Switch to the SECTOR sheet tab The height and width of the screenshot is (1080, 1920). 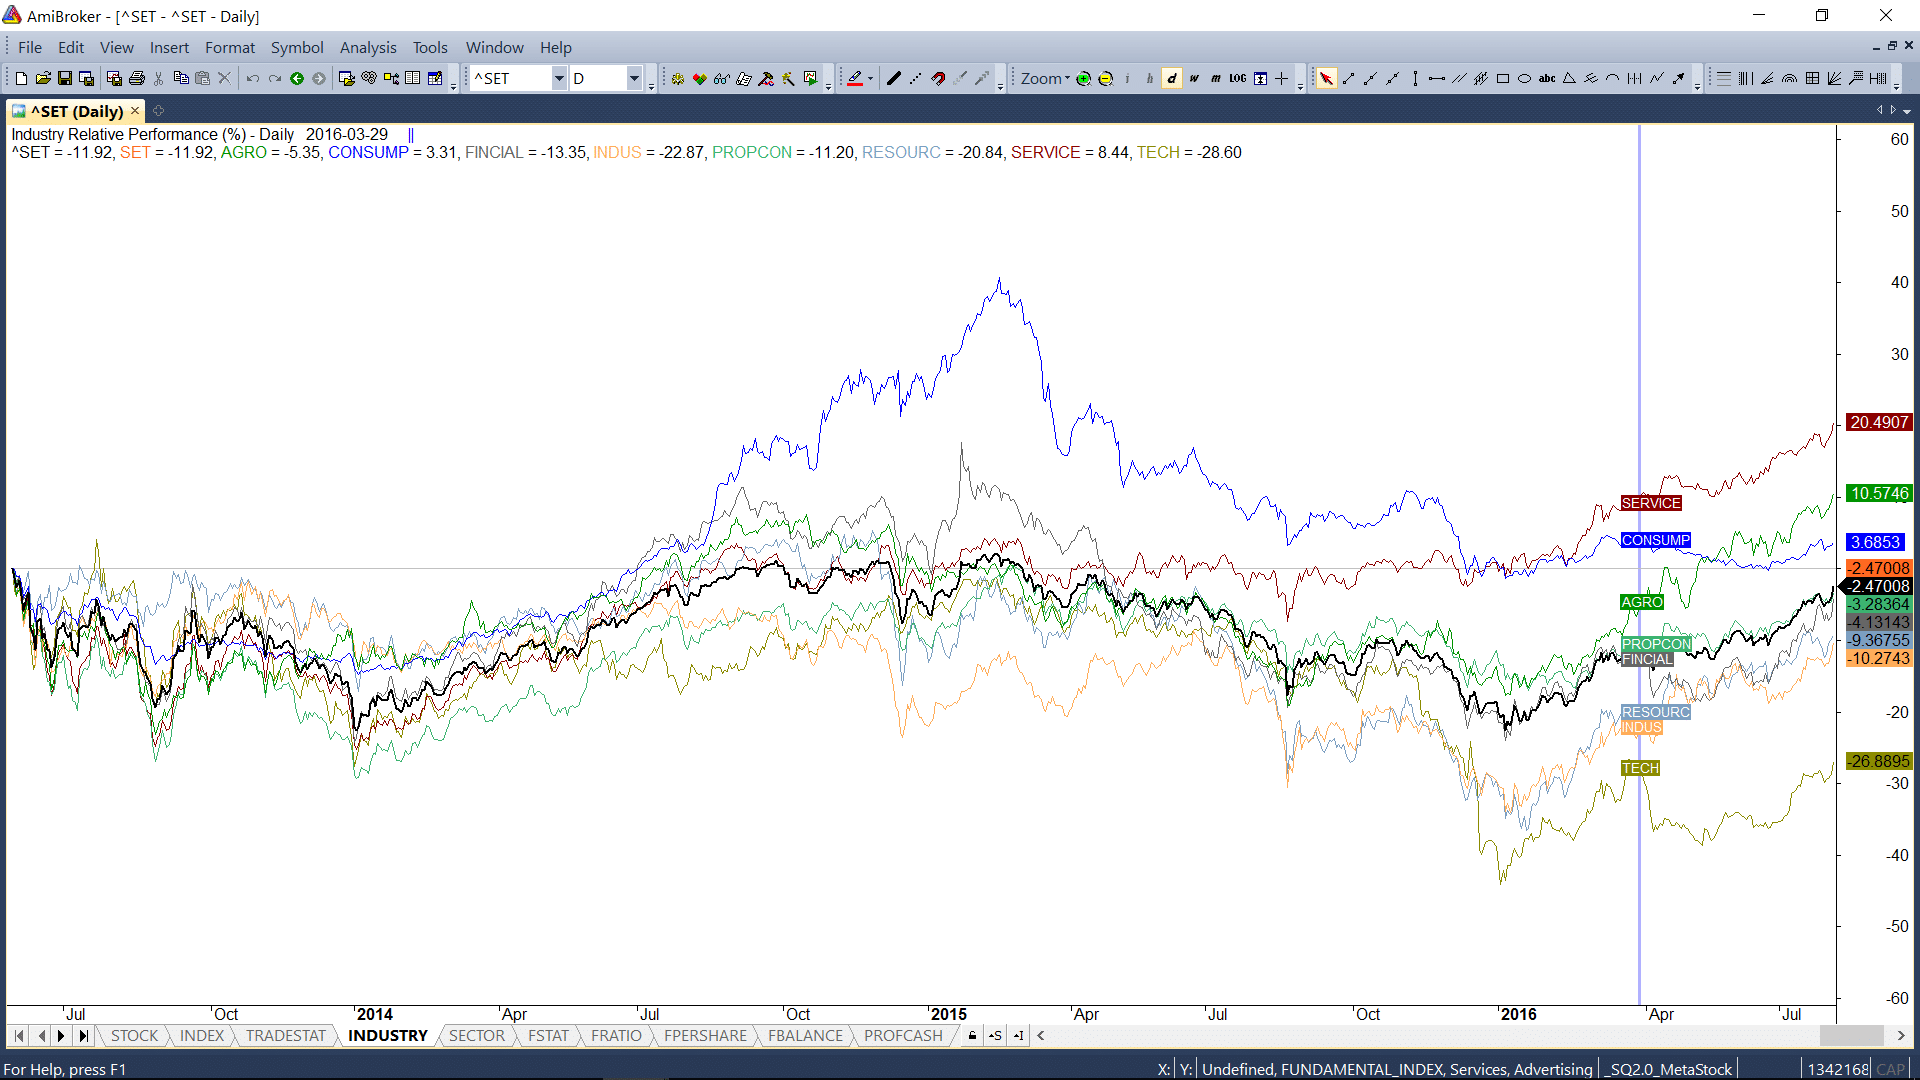tap(476, 1035)
